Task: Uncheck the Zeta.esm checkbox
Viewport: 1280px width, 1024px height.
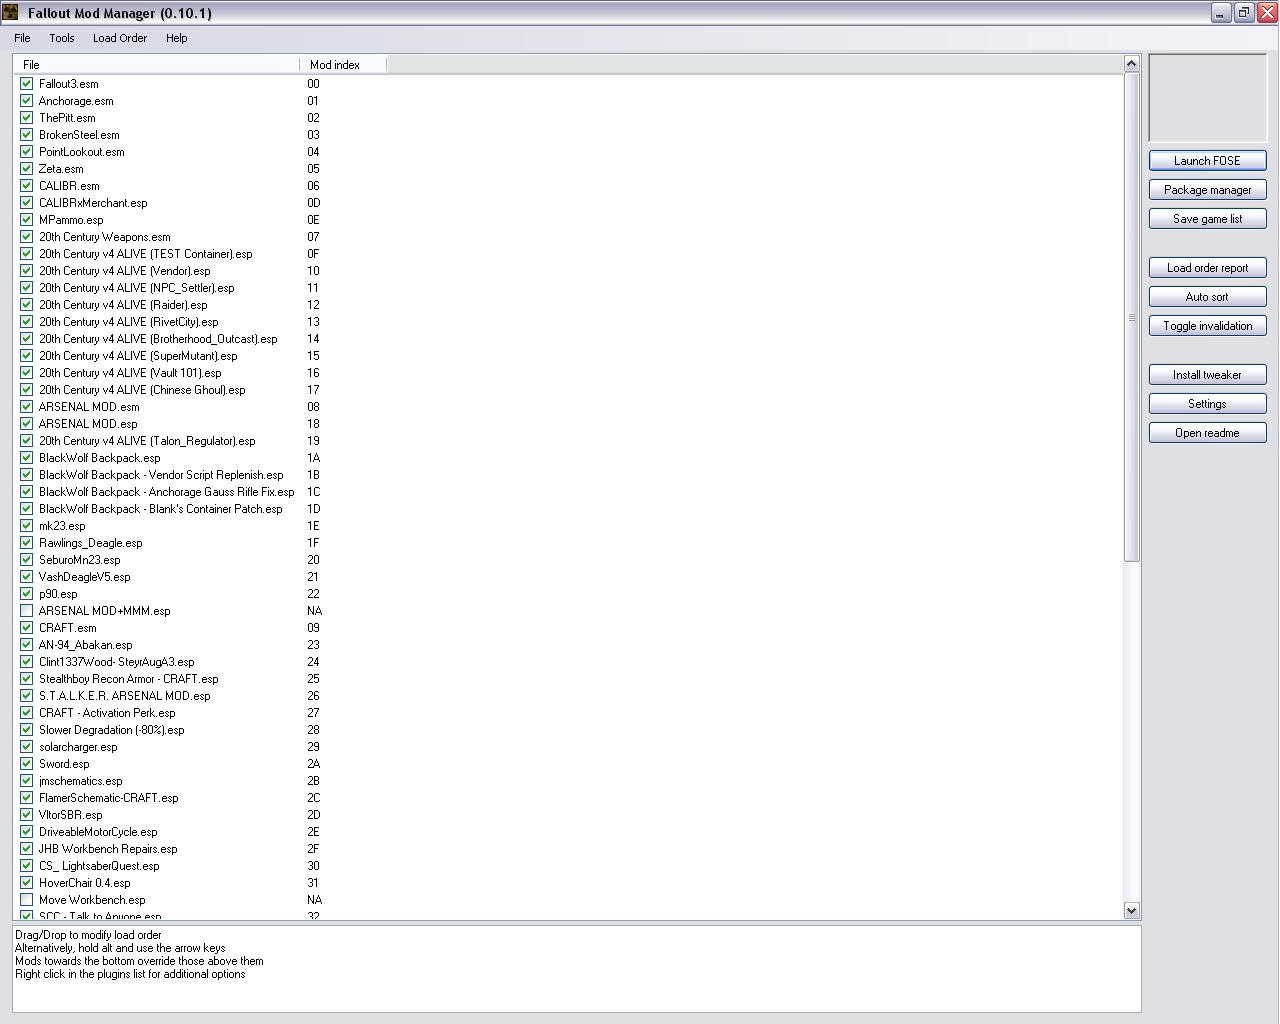Action: (x=27, y=169)
